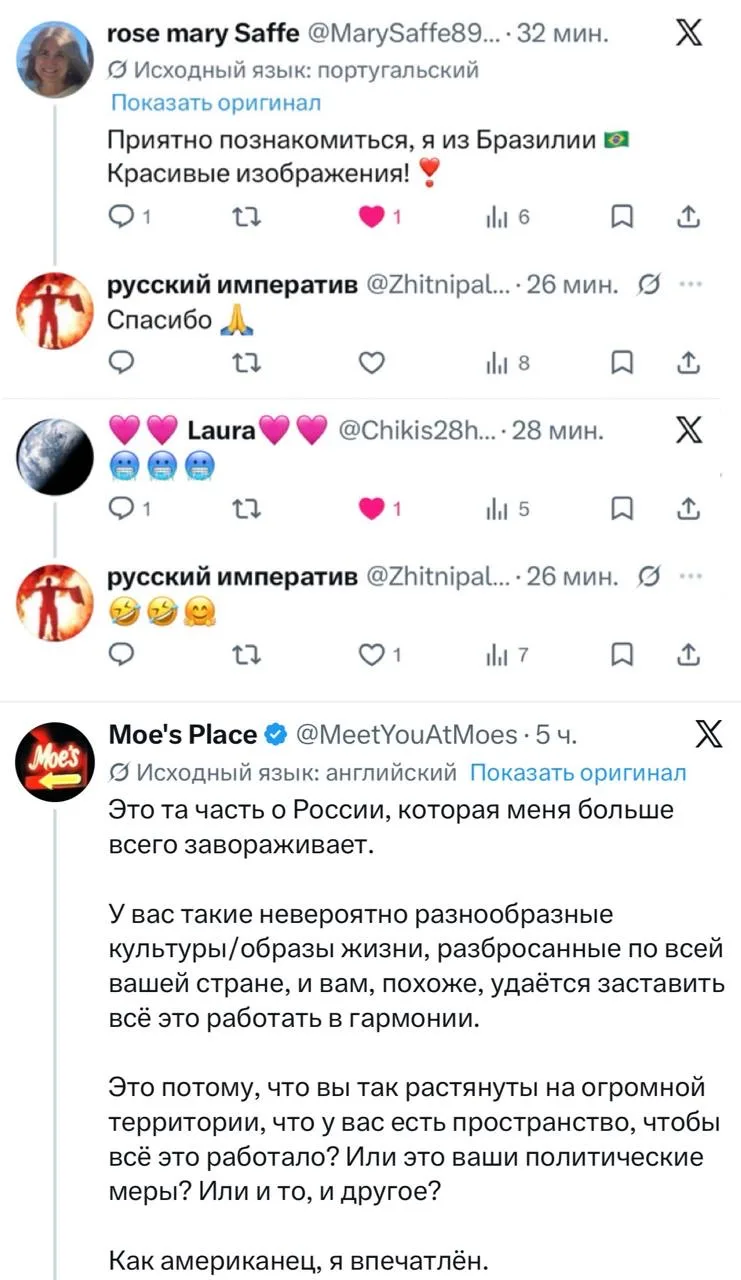Open more options on emoji reply by русский императив

[x=689, y=577]
